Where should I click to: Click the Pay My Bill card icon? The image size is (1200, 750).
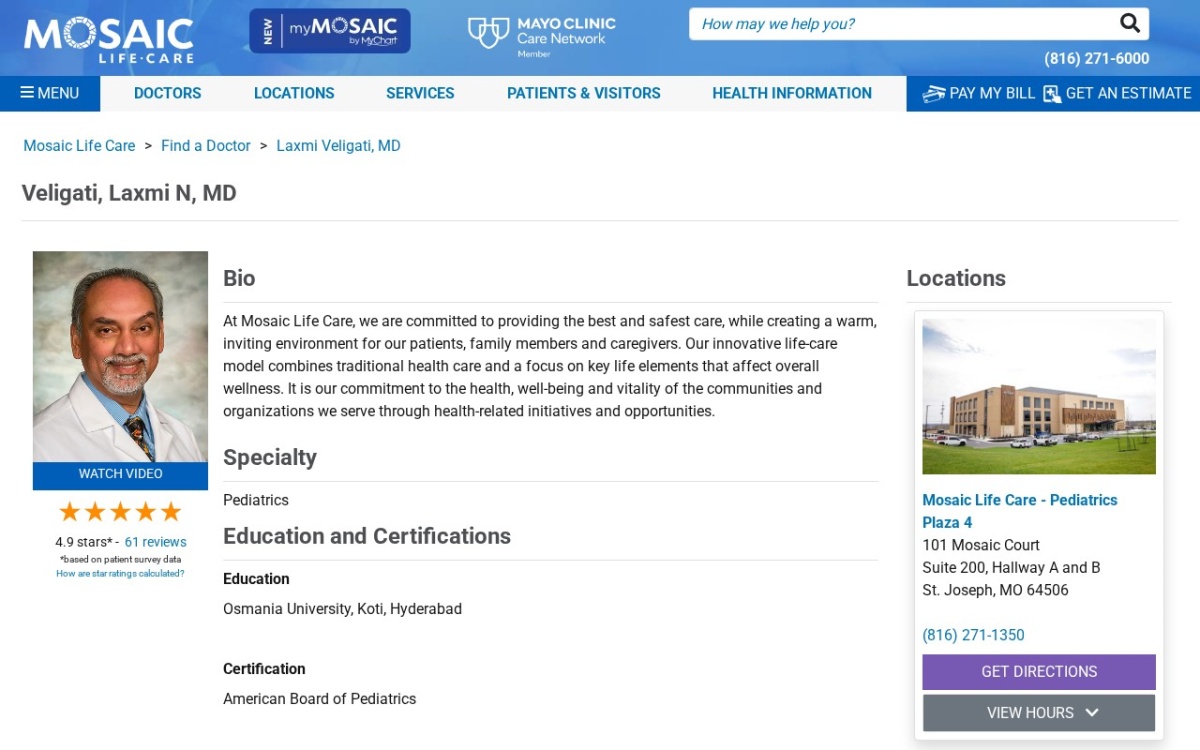coord(933,94)
